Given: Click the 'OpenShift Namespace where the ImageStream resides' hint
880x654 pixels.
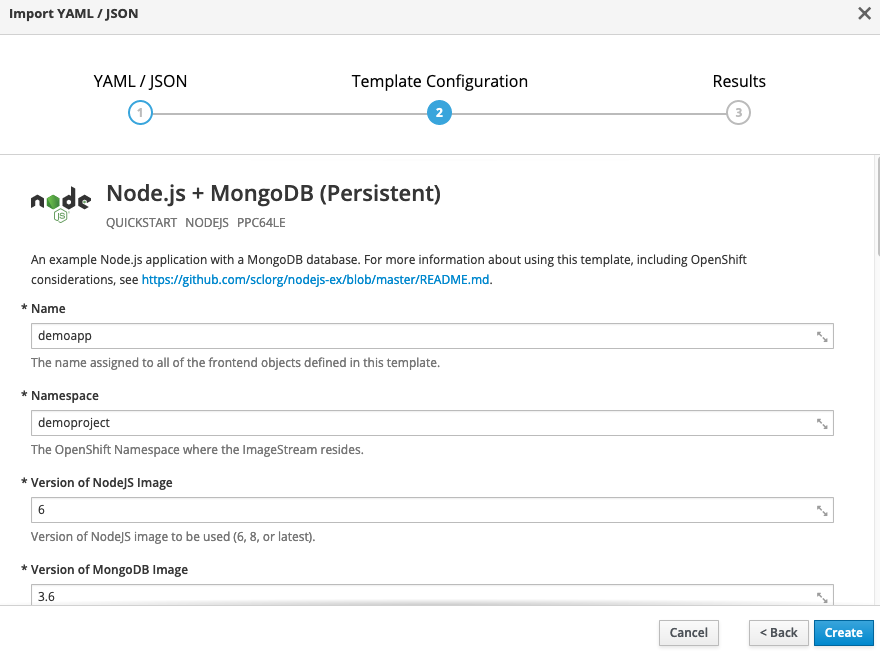Looking at the screenshot, I should (x=197, y=450).
